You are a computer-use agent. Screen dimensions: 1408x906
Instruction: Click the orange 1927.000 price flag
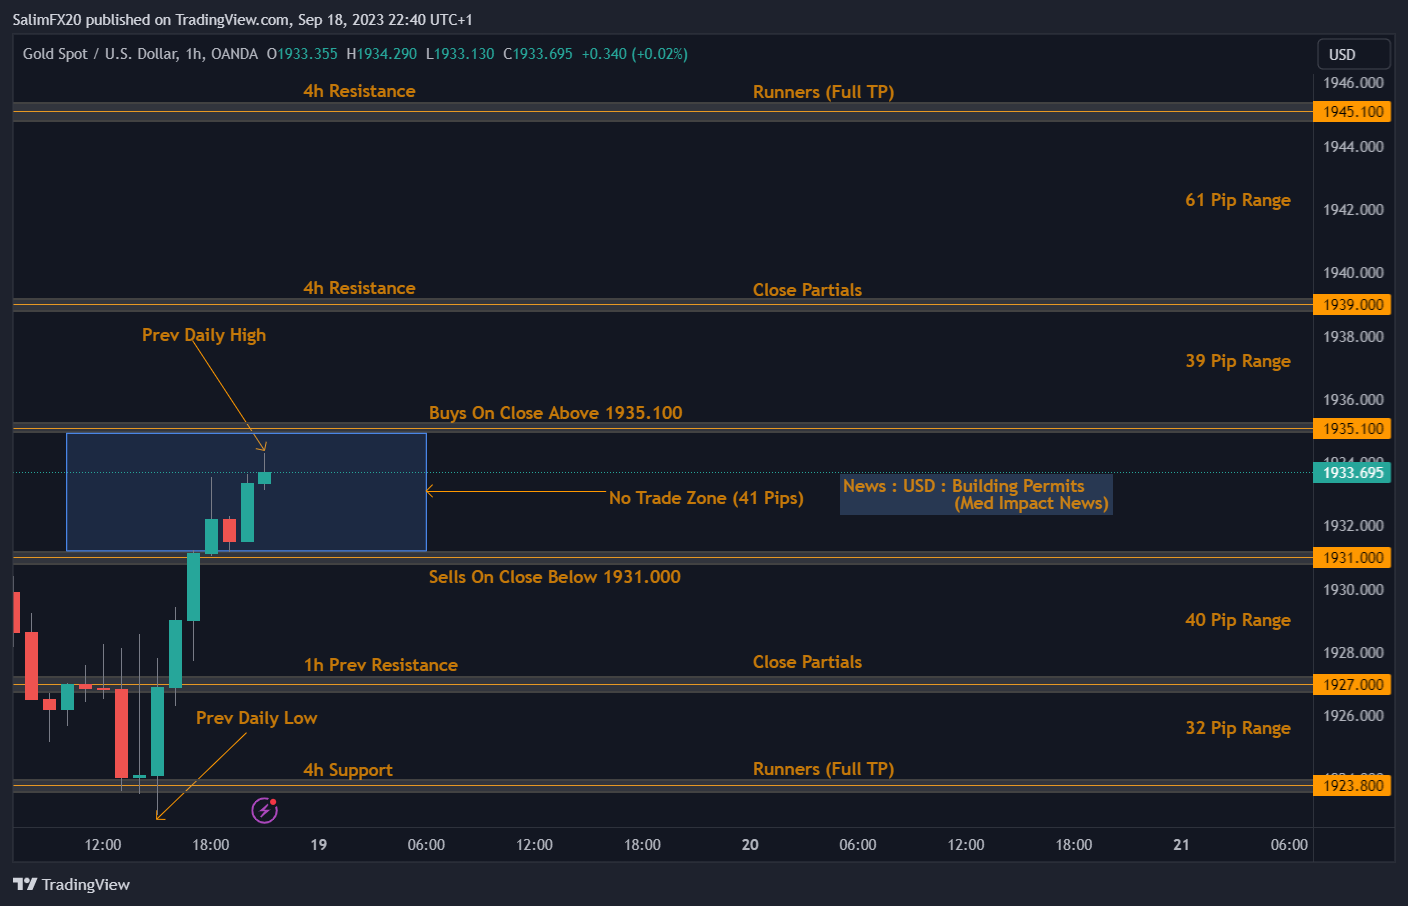[1351, 684]
